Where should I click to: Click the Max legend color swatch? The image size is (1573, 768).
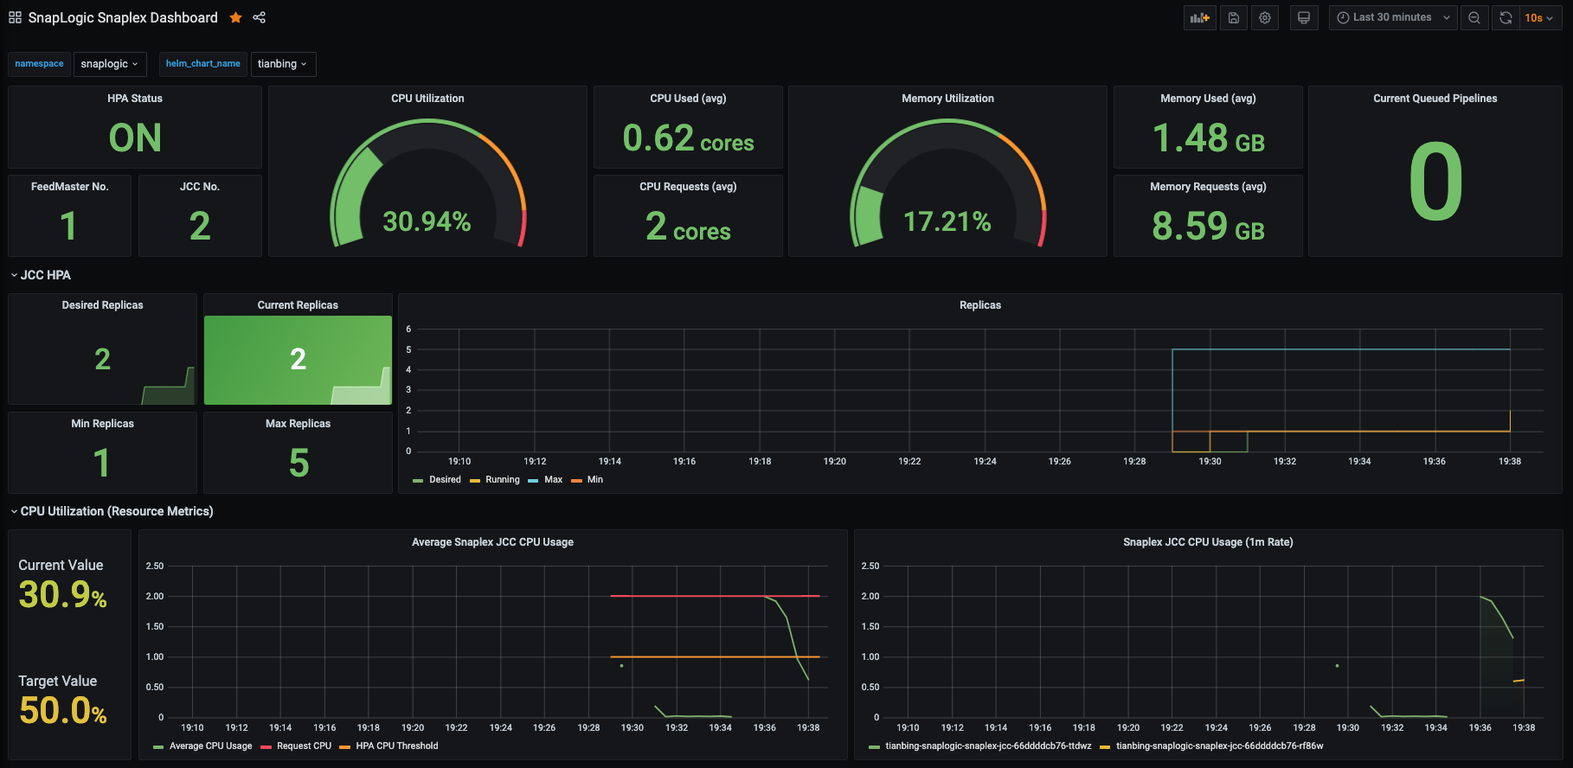click(533, 481)
